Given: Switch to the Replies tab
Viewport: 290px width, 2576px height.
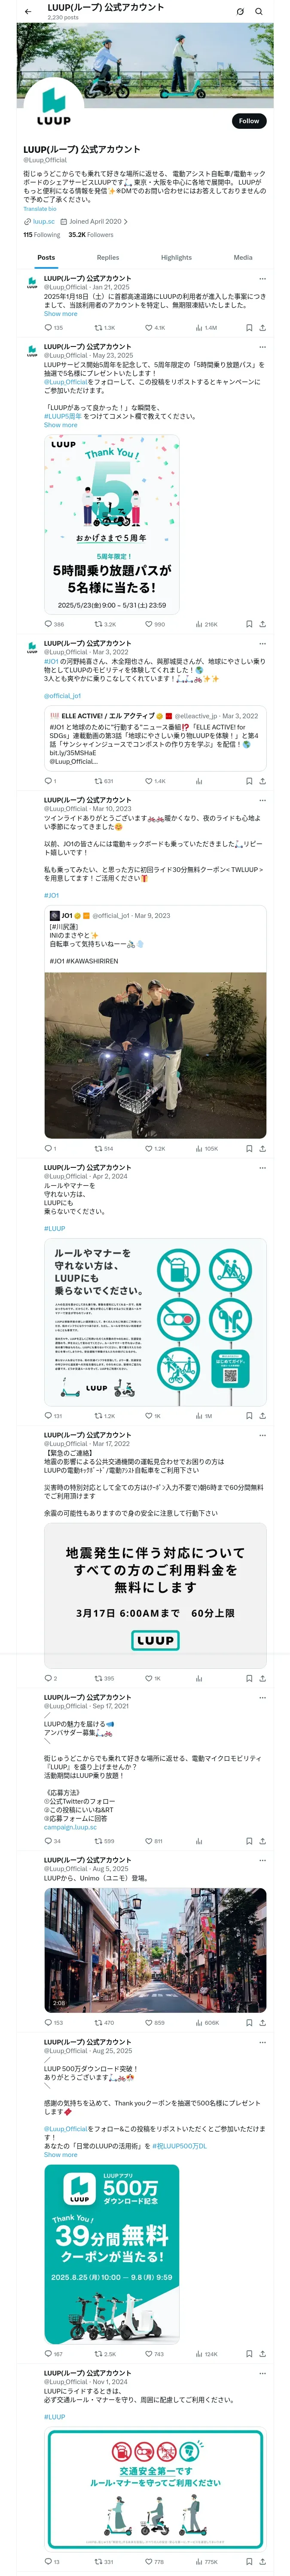Looking at the screenshot, I should pos(108,257).
